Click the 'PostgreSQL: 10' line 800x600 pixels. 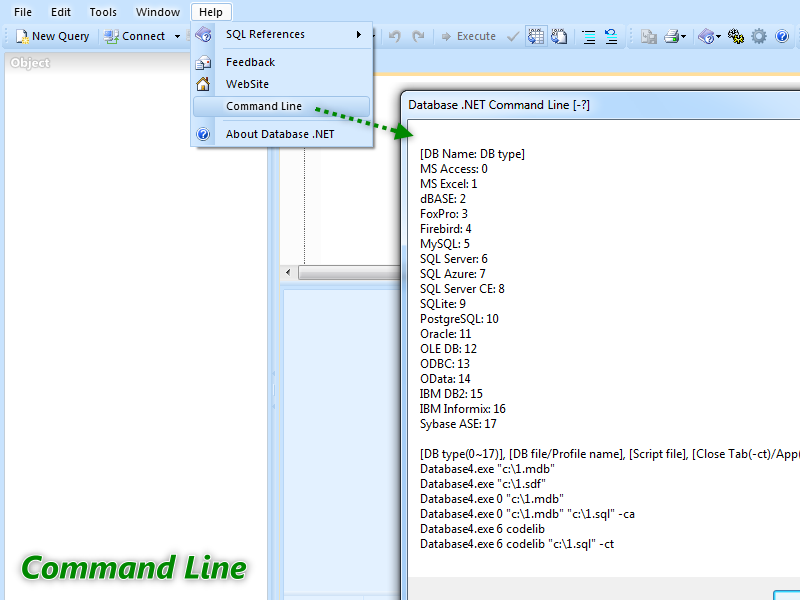pyautogui.click(x=459, y=319)
